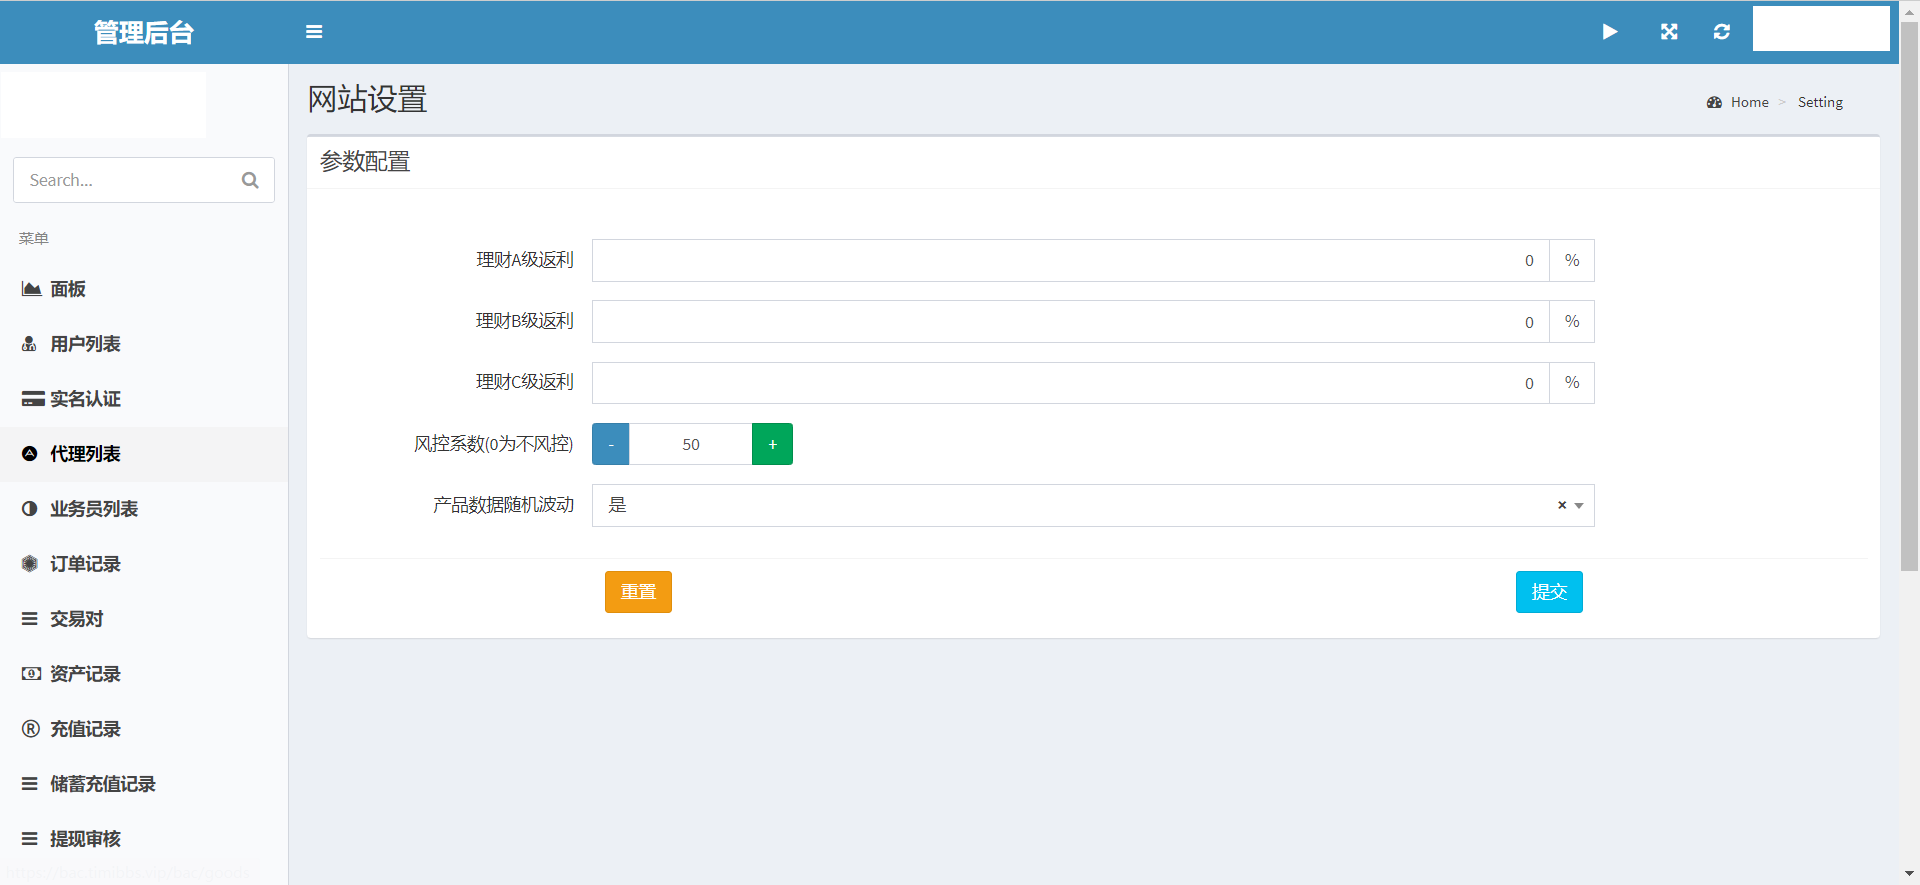
Task: Open 充值记录 menu item
Action: (144, 729)
